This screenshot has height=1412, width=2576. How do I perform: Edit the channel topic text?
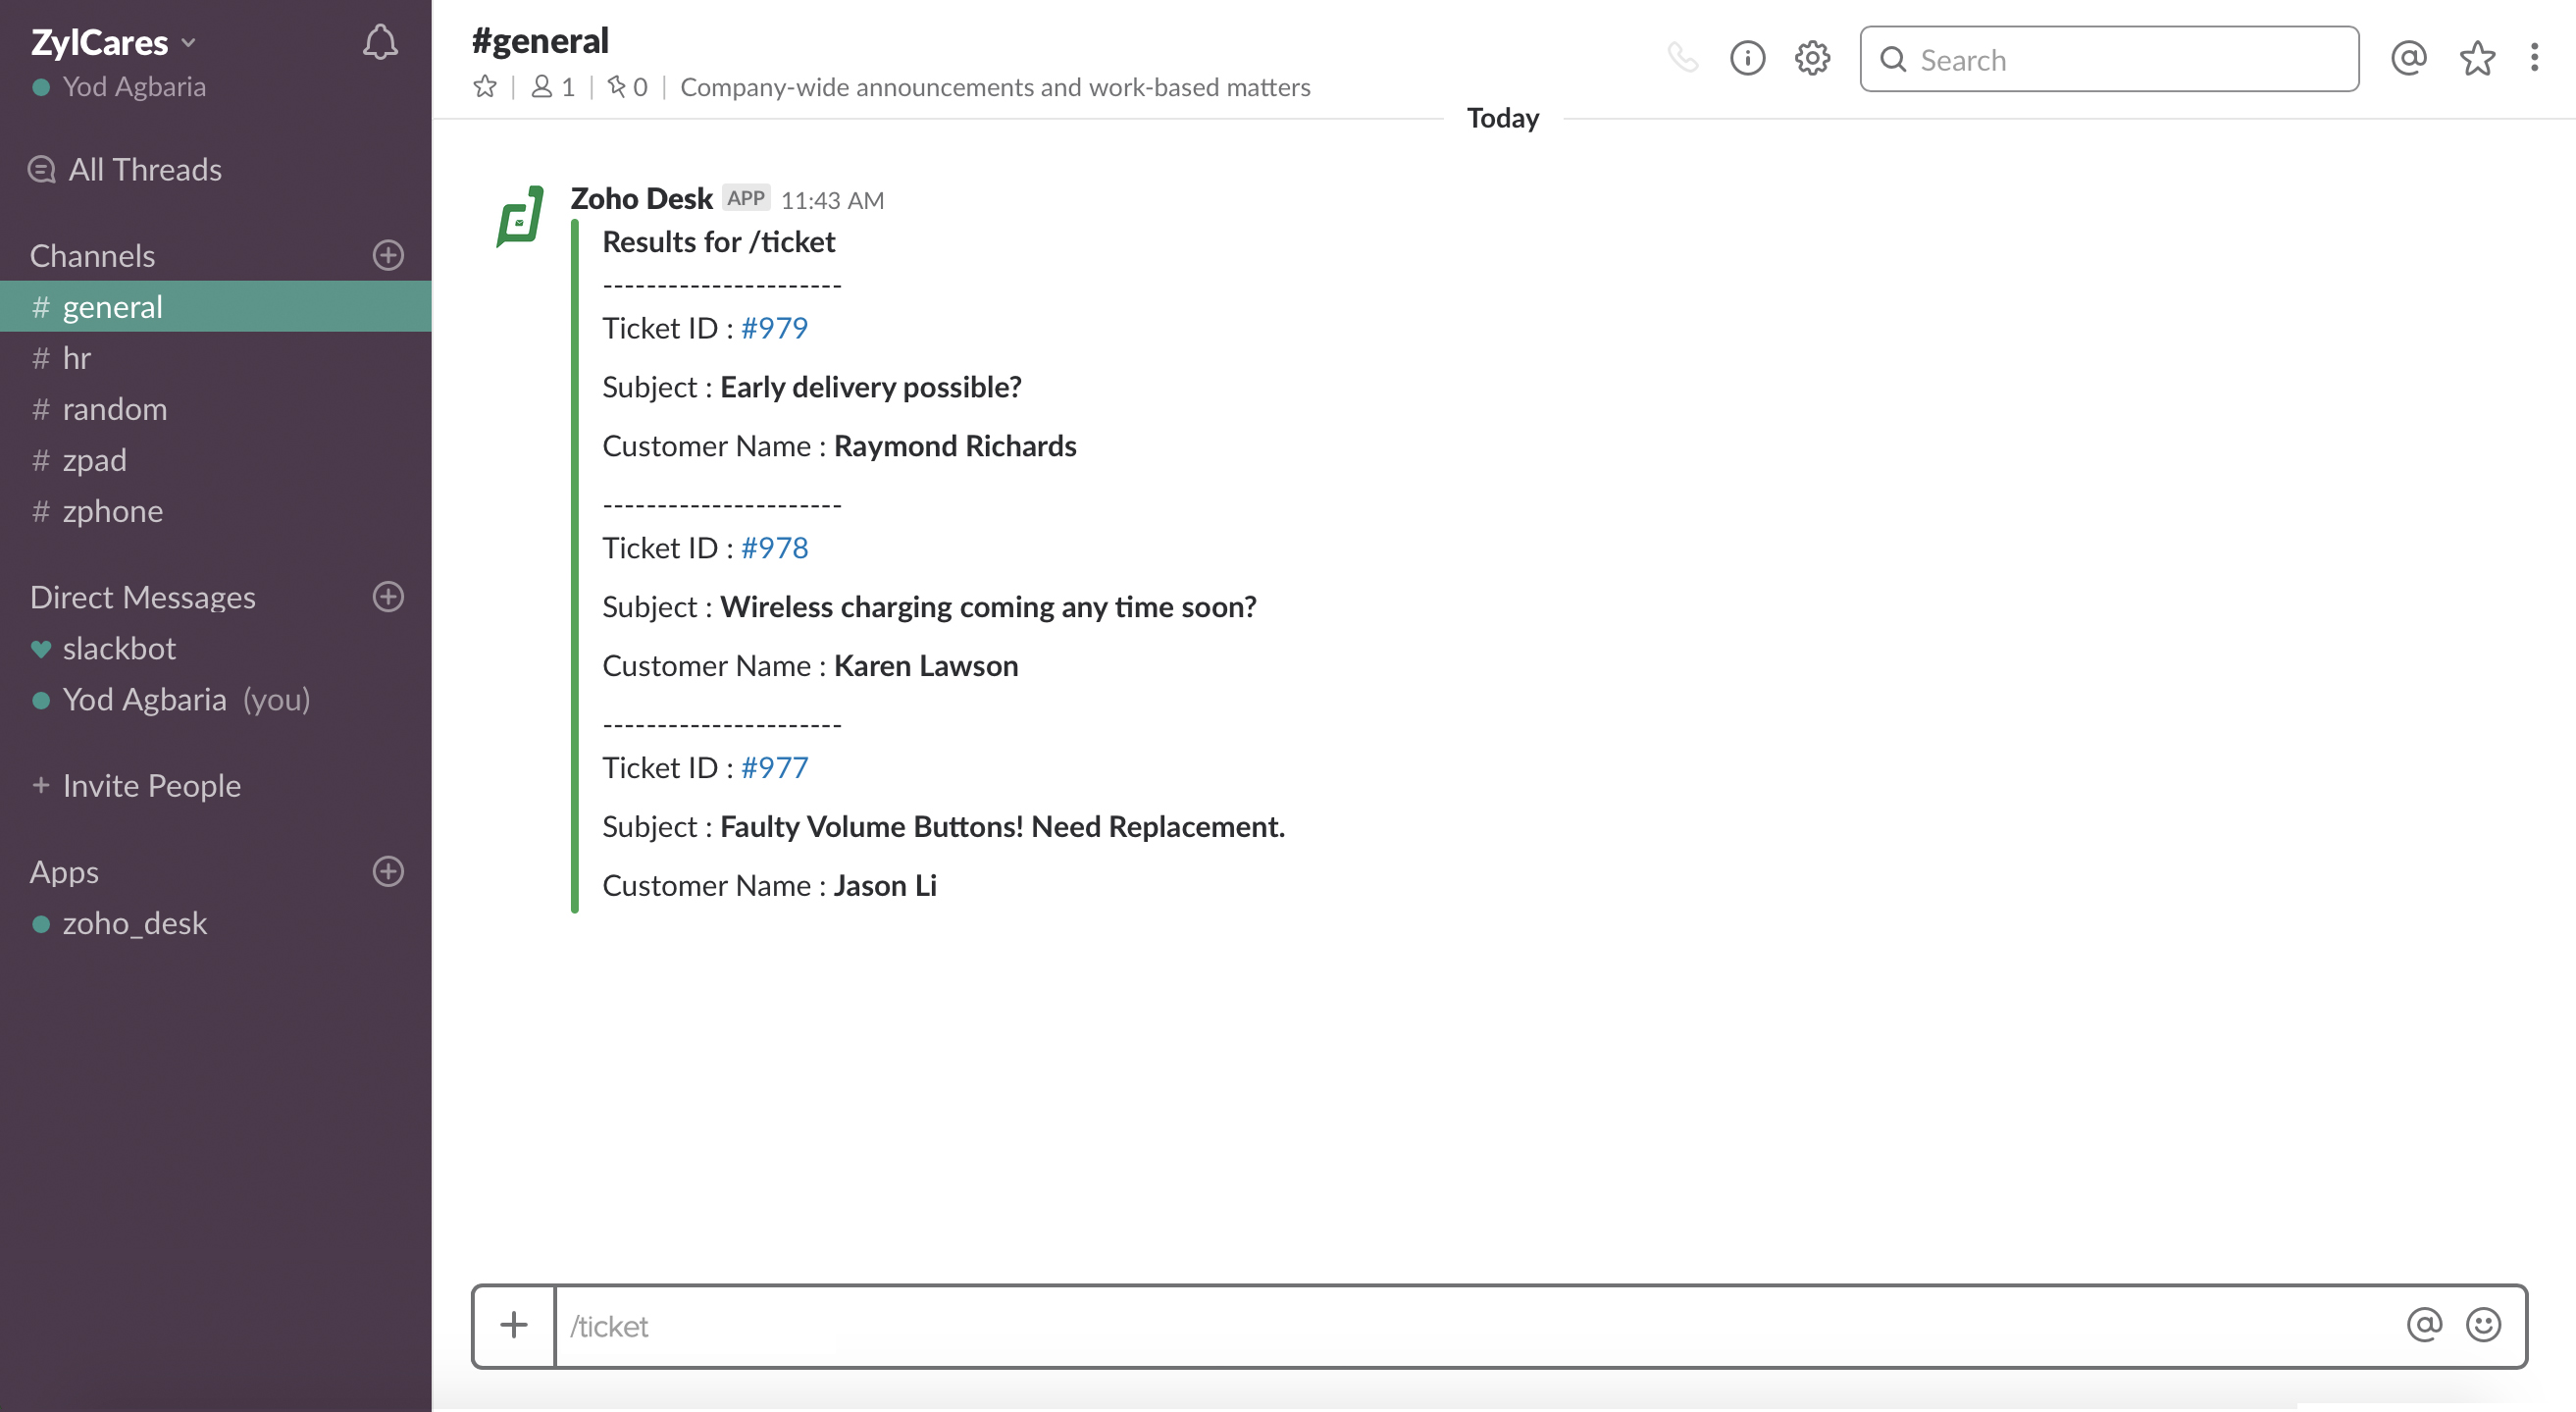(x=995, y=87)
